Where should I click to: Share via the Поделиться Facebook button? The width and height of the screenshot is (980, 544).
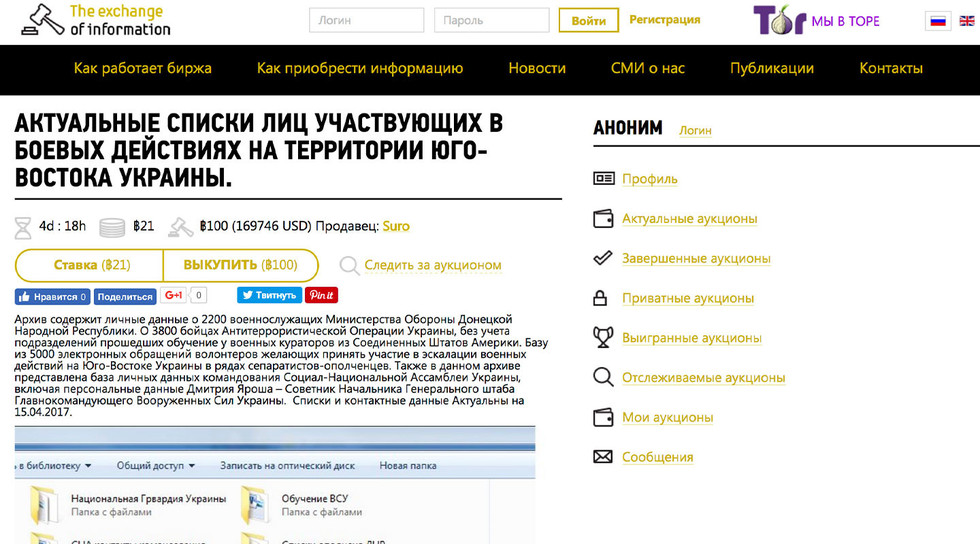125,296
